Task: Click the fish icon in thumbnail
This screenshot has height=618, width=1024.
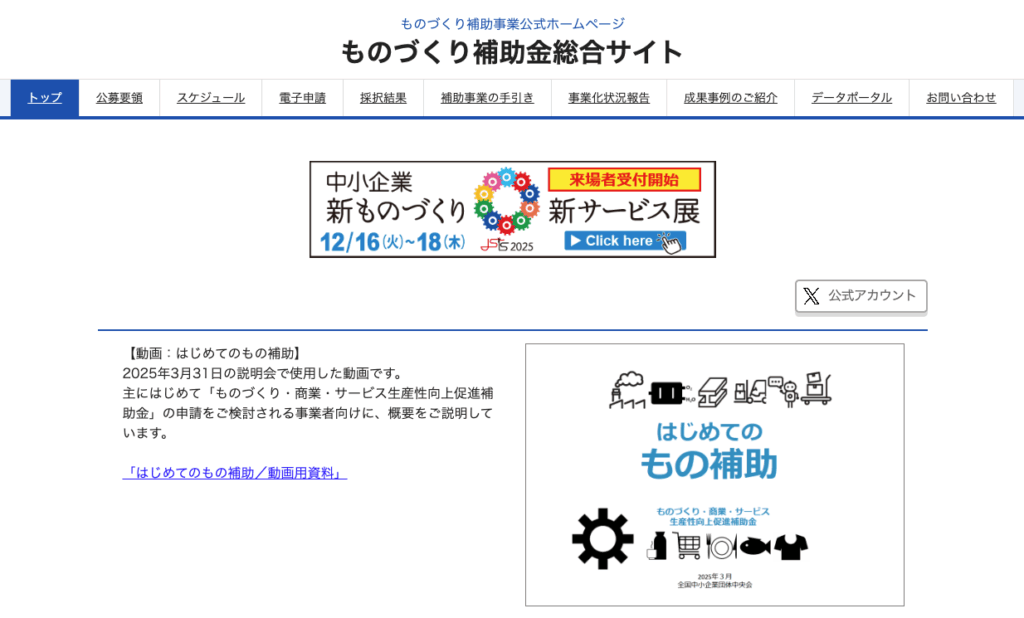Action: point(755,546)
